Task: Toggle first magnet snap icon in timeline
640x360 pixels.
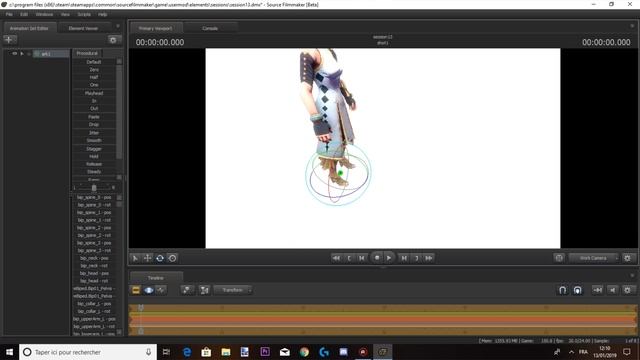Action: click(562, 290)
